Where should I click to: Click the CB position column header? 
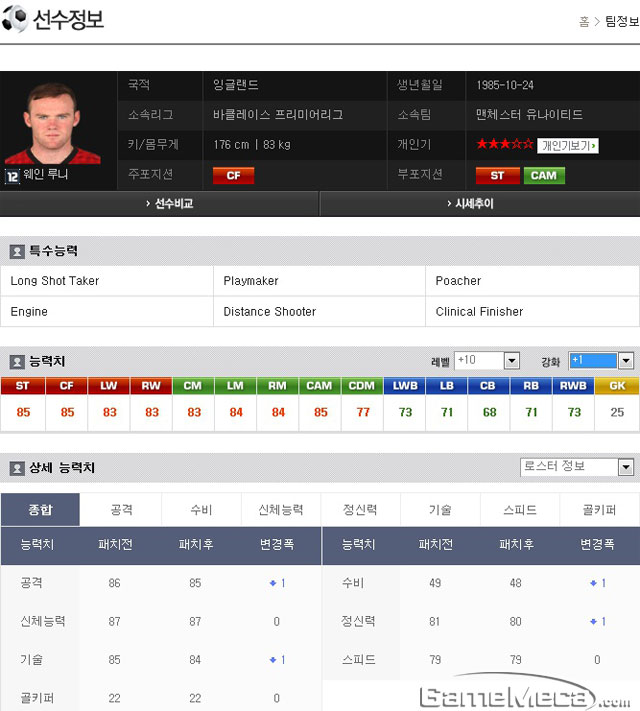click(x=488, y=386)
